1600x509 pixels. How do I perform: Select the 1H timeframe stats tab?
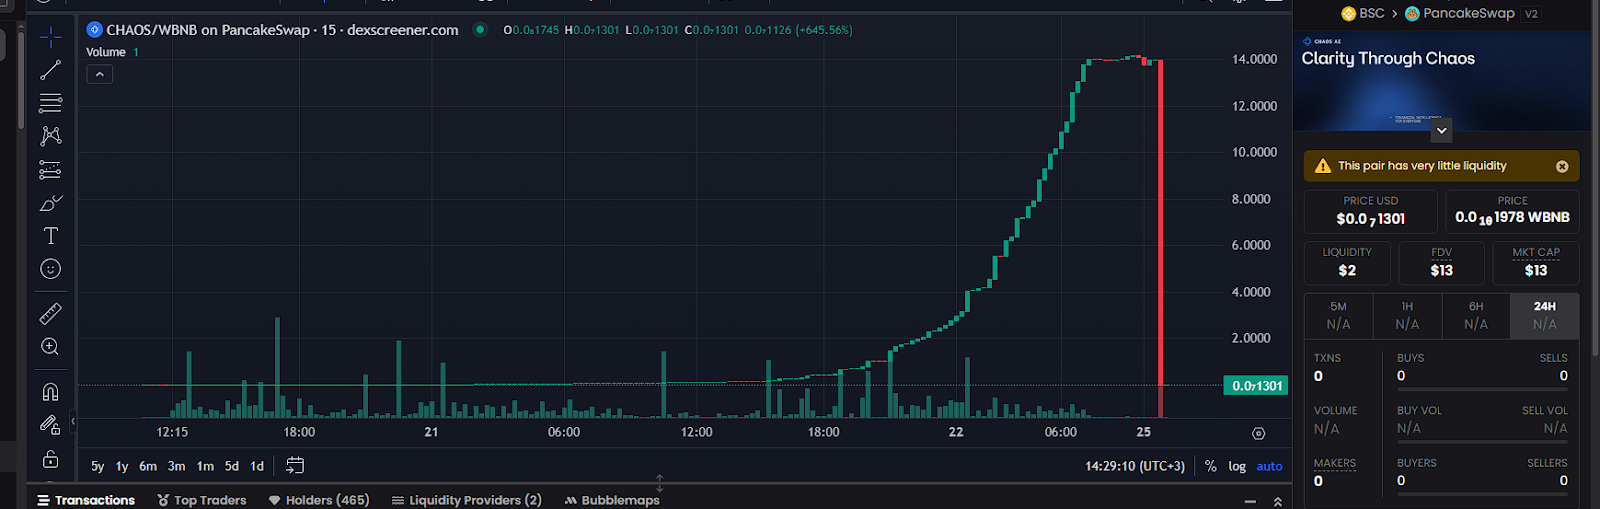click(1407, 316)
